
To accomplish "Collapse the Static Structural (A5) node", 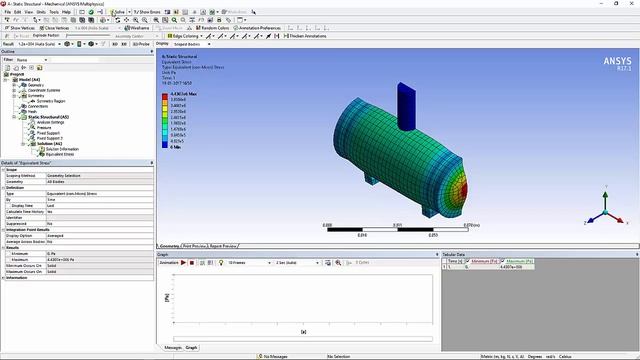I will click(x=14, y=117).
